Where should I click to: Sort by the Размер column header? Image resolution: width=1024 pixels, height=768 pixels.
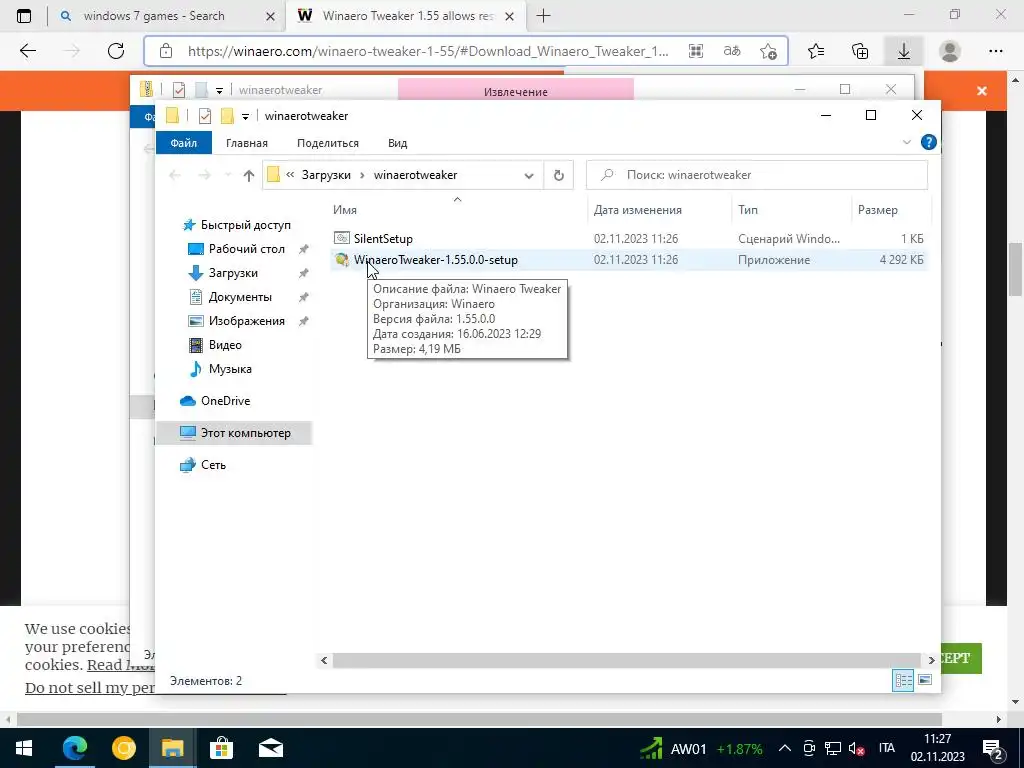click(878, 210)
